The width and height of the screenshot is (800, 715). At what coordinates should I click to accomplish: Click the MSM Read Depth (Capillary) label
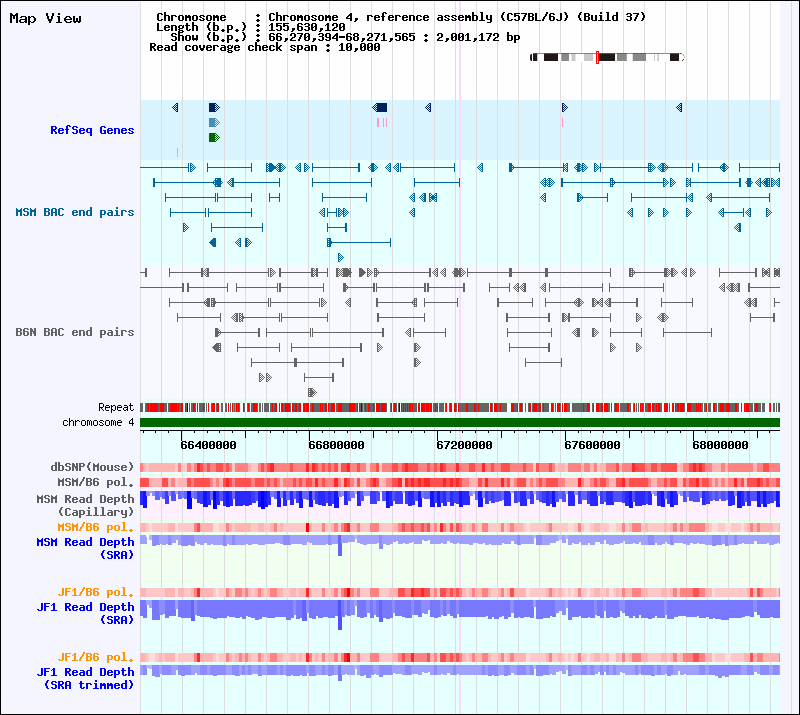(85, 505)
